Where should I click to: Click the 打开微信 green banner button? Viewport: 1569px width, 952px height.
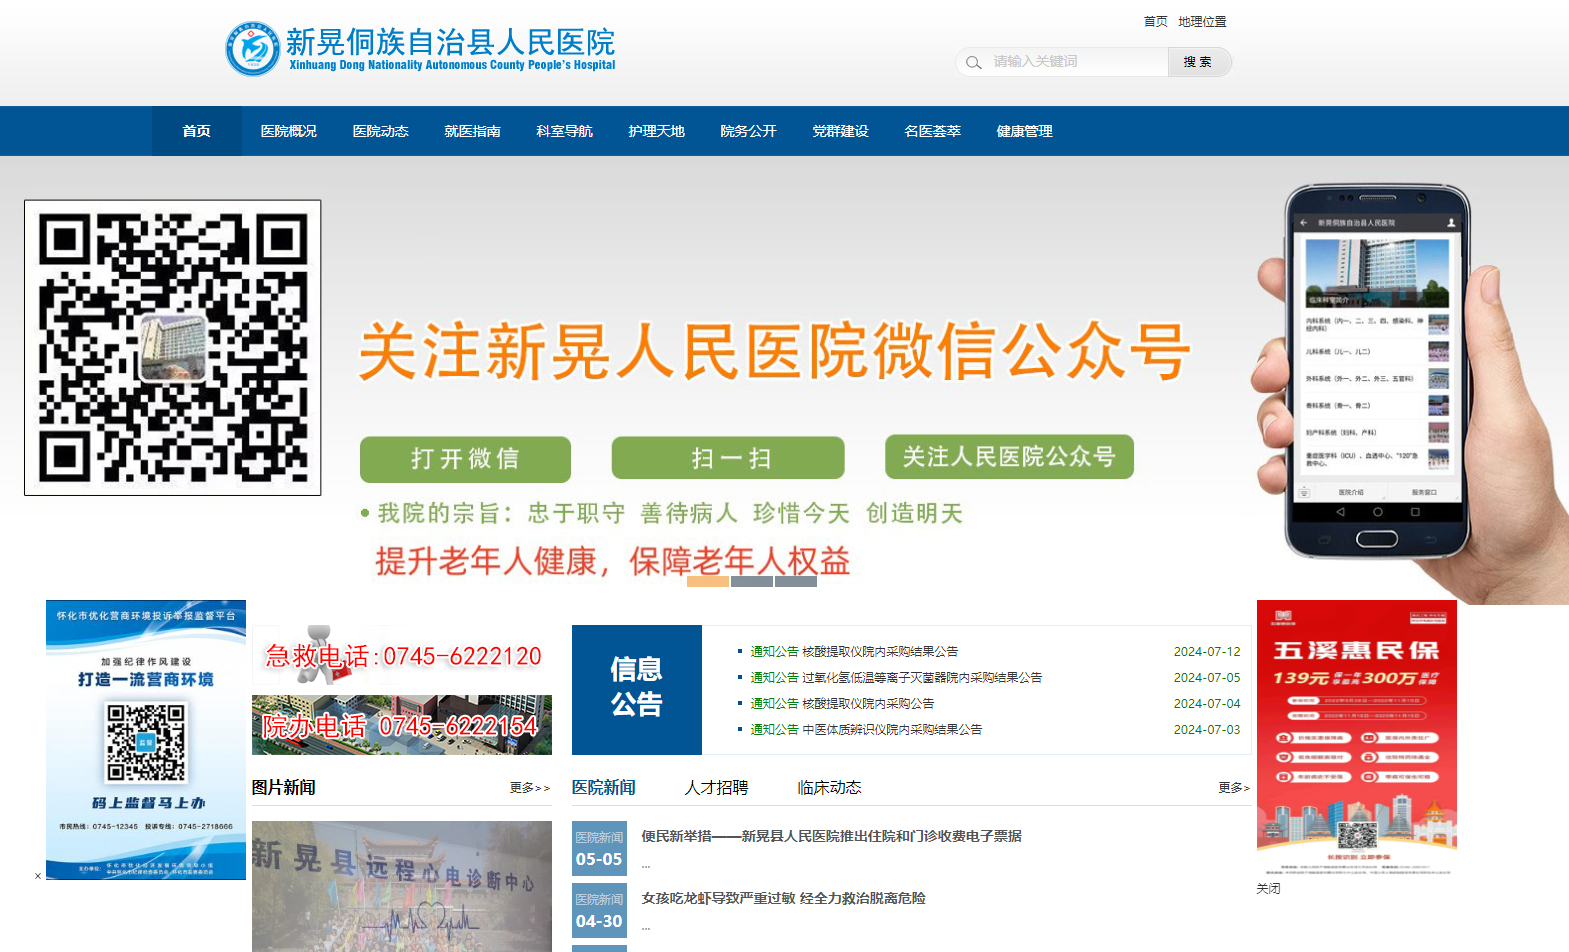tap(465, 459)
